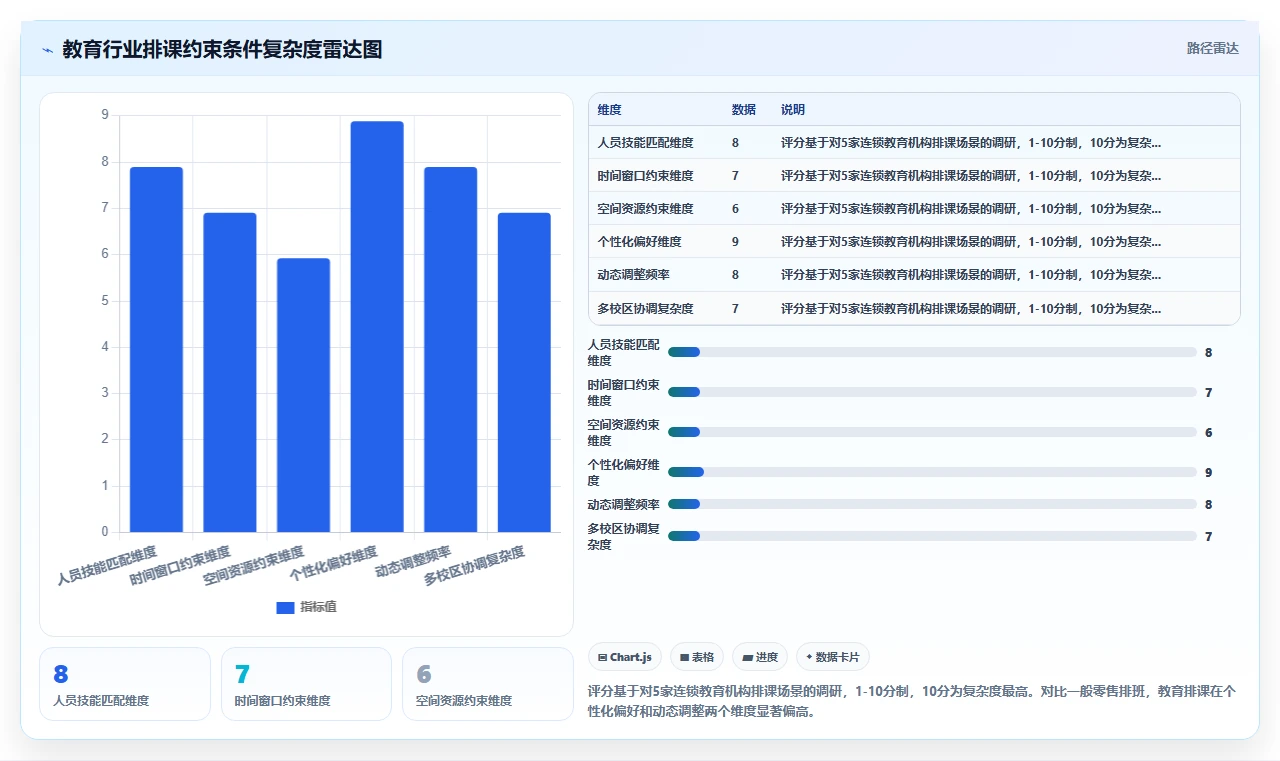Image resolution: width=1280 pixels, height=761 pixels.
Task: Select table cell 多校区协调复杂度
Action: point(645,308)
